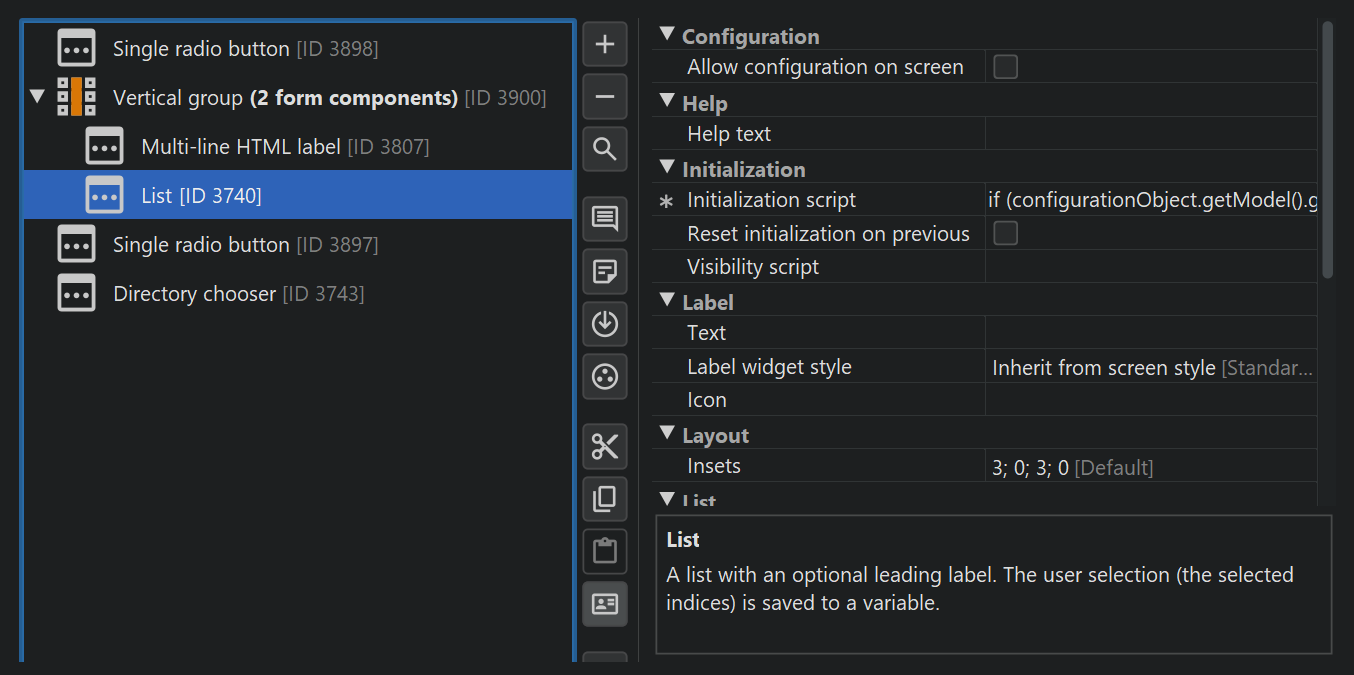Collapse the Layout property section

coord(667,435)
